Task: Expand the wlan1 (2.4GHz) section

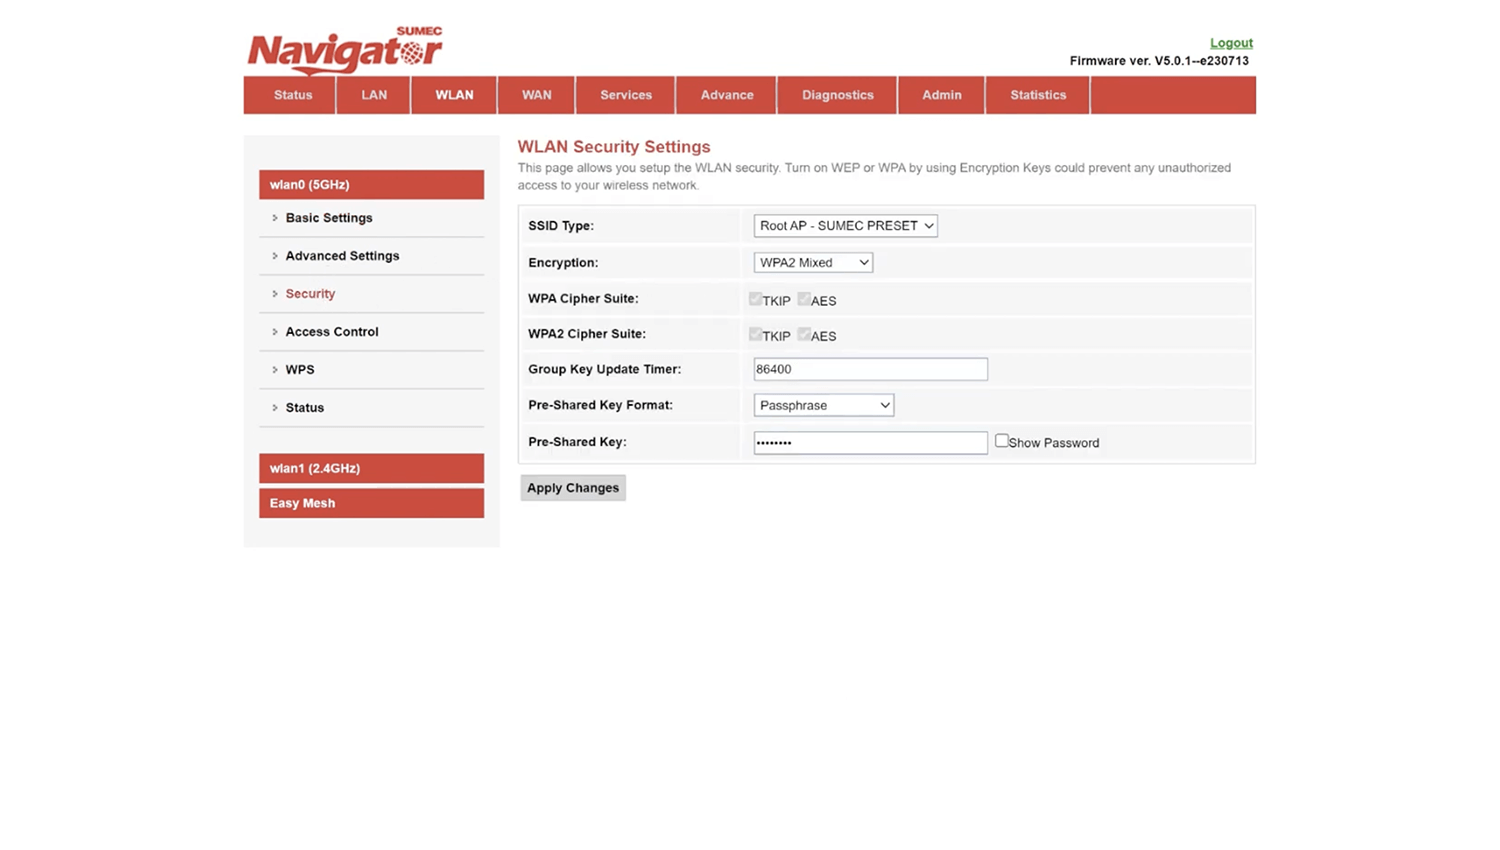Action: [x=371, y=468]
